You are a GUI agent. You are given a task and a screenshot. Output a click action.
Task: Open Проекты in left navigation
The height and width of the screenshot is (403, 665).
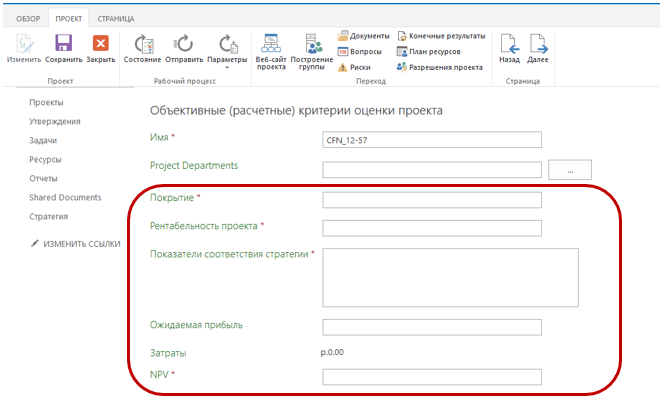click(46, 102)
